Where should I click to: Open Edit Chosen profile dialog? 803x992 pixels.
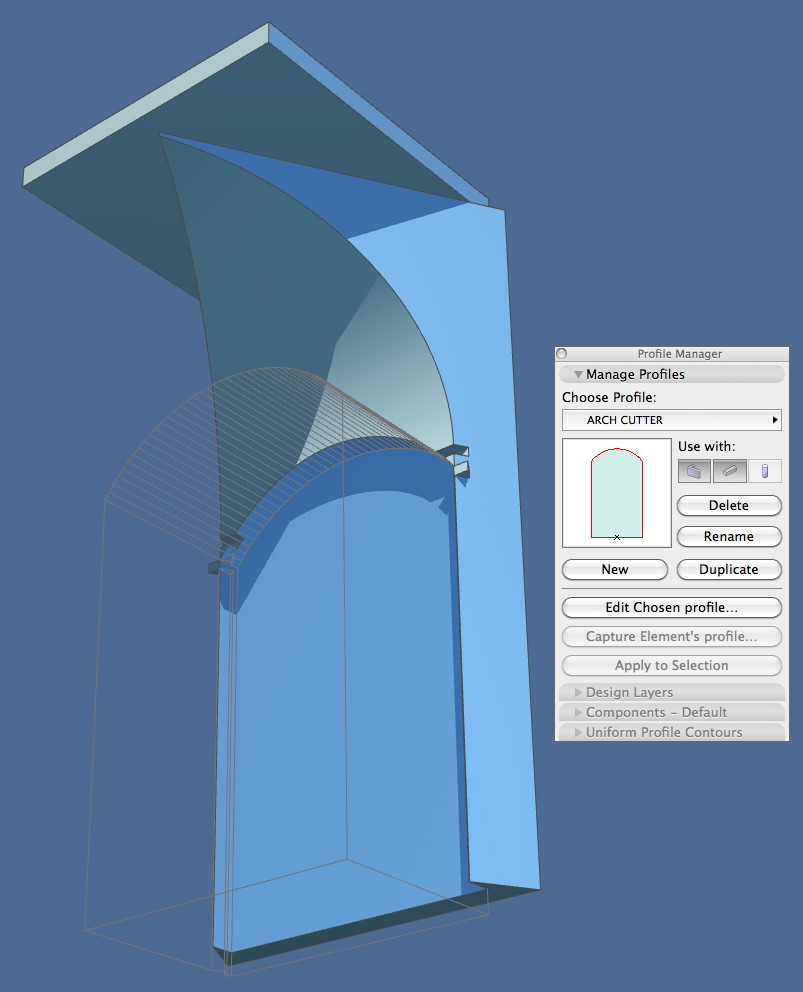click(x=671, y=607)
